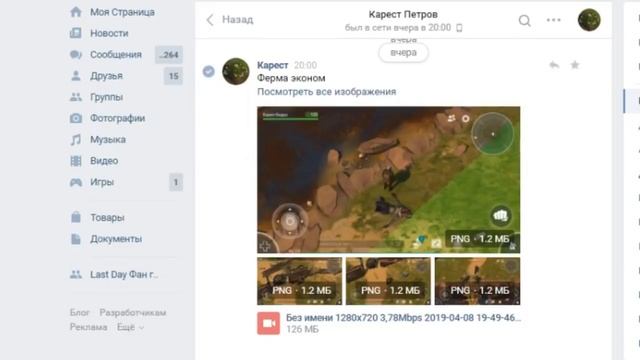Click the 126 МБ file size text
The height and width of the screenshot is (360, 640).
302,329
